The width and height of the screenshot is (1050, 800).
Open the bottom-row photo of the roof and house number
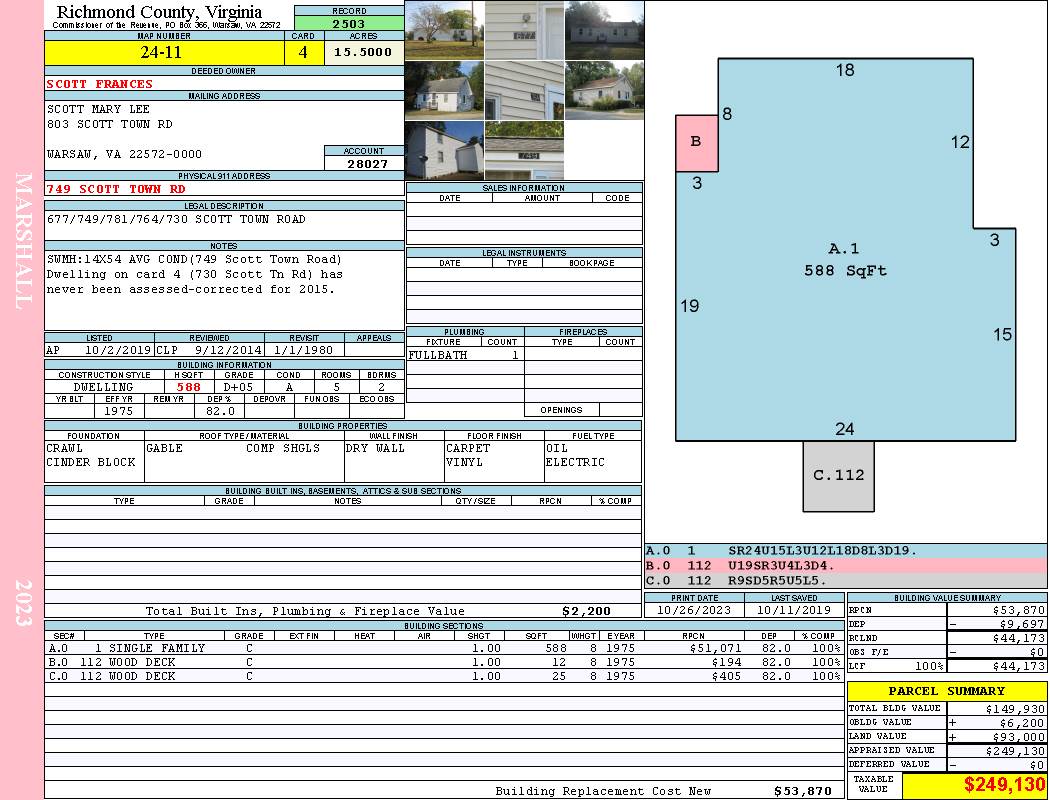pyautogui.click(x=524, y=150)
